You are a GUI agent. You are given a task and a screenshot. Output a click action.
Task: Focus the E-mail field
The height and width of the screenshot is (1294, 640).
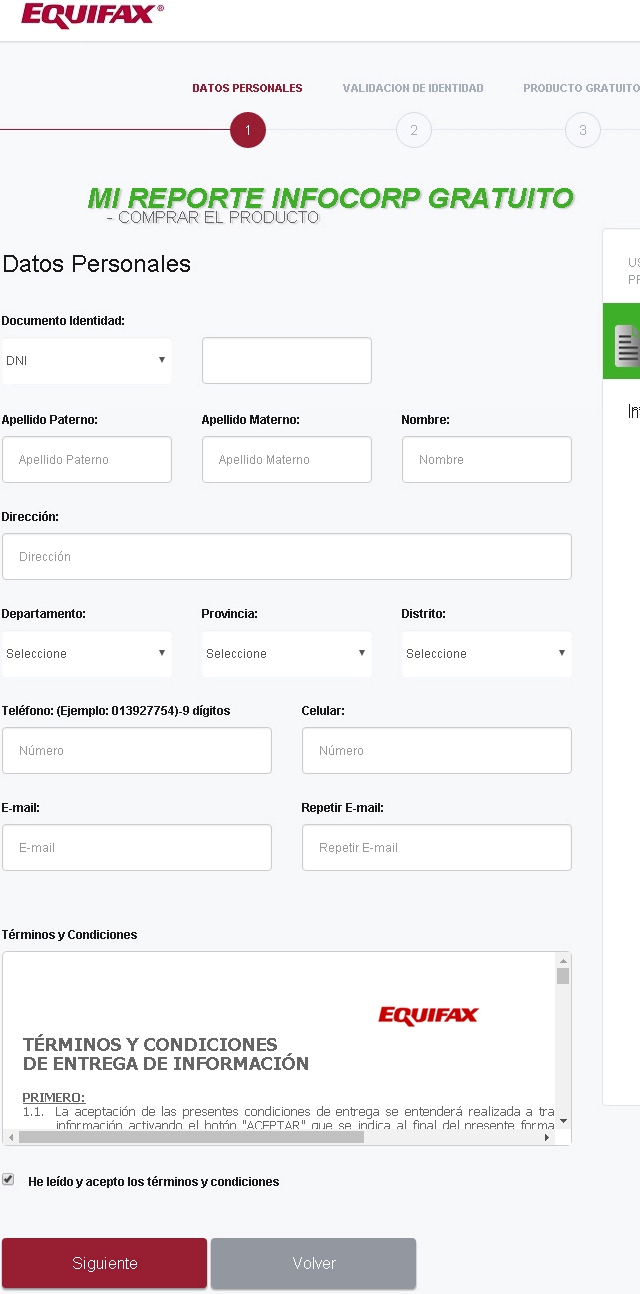coord(137,847)
